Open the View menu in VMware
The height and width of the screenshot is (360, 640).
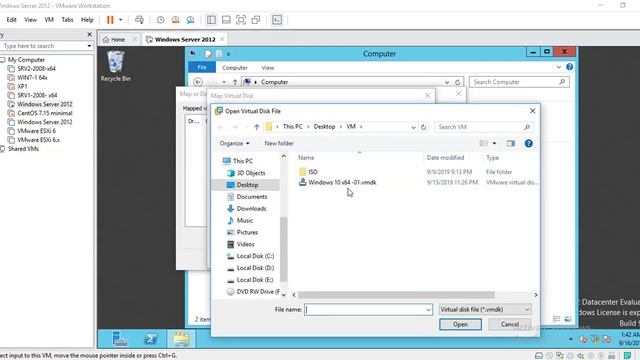(x=31, y=20)
